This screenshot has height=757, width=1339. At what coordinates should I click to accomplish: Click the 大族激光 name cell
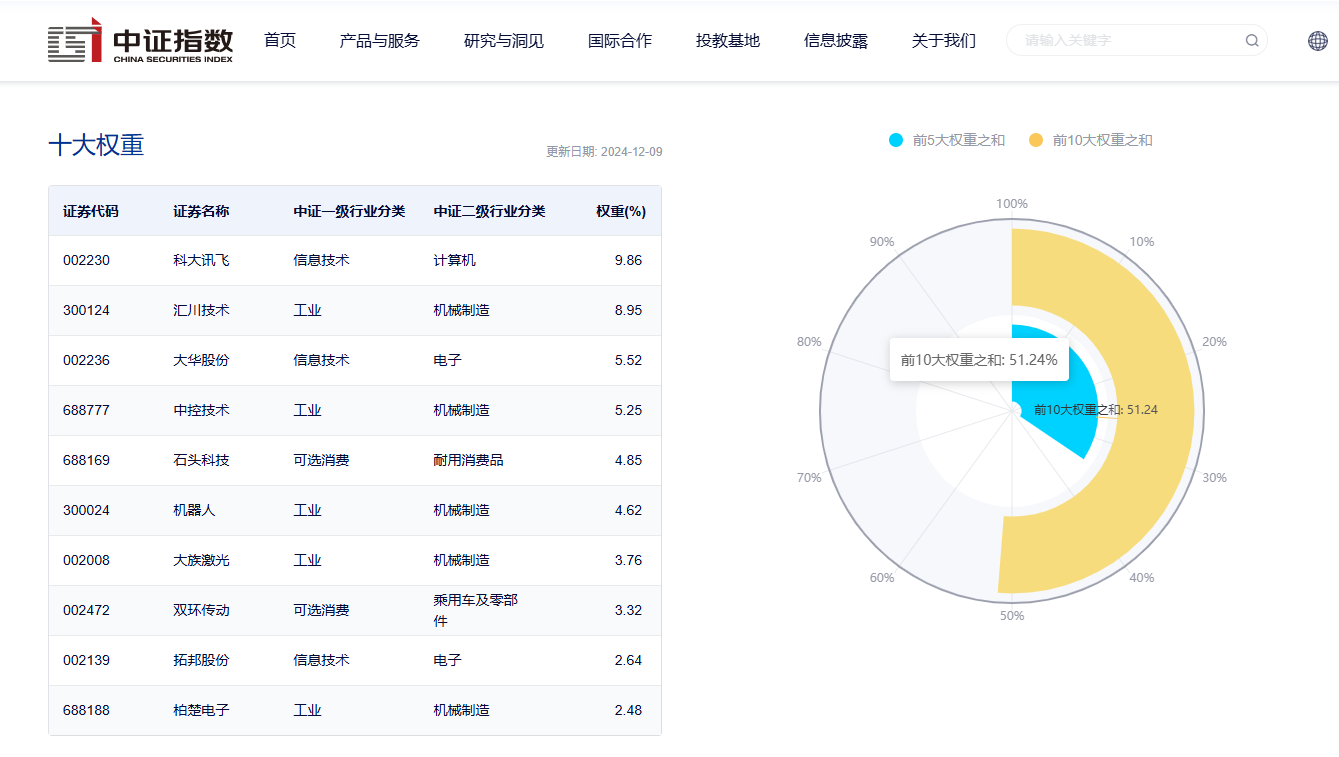click(201, 560)
